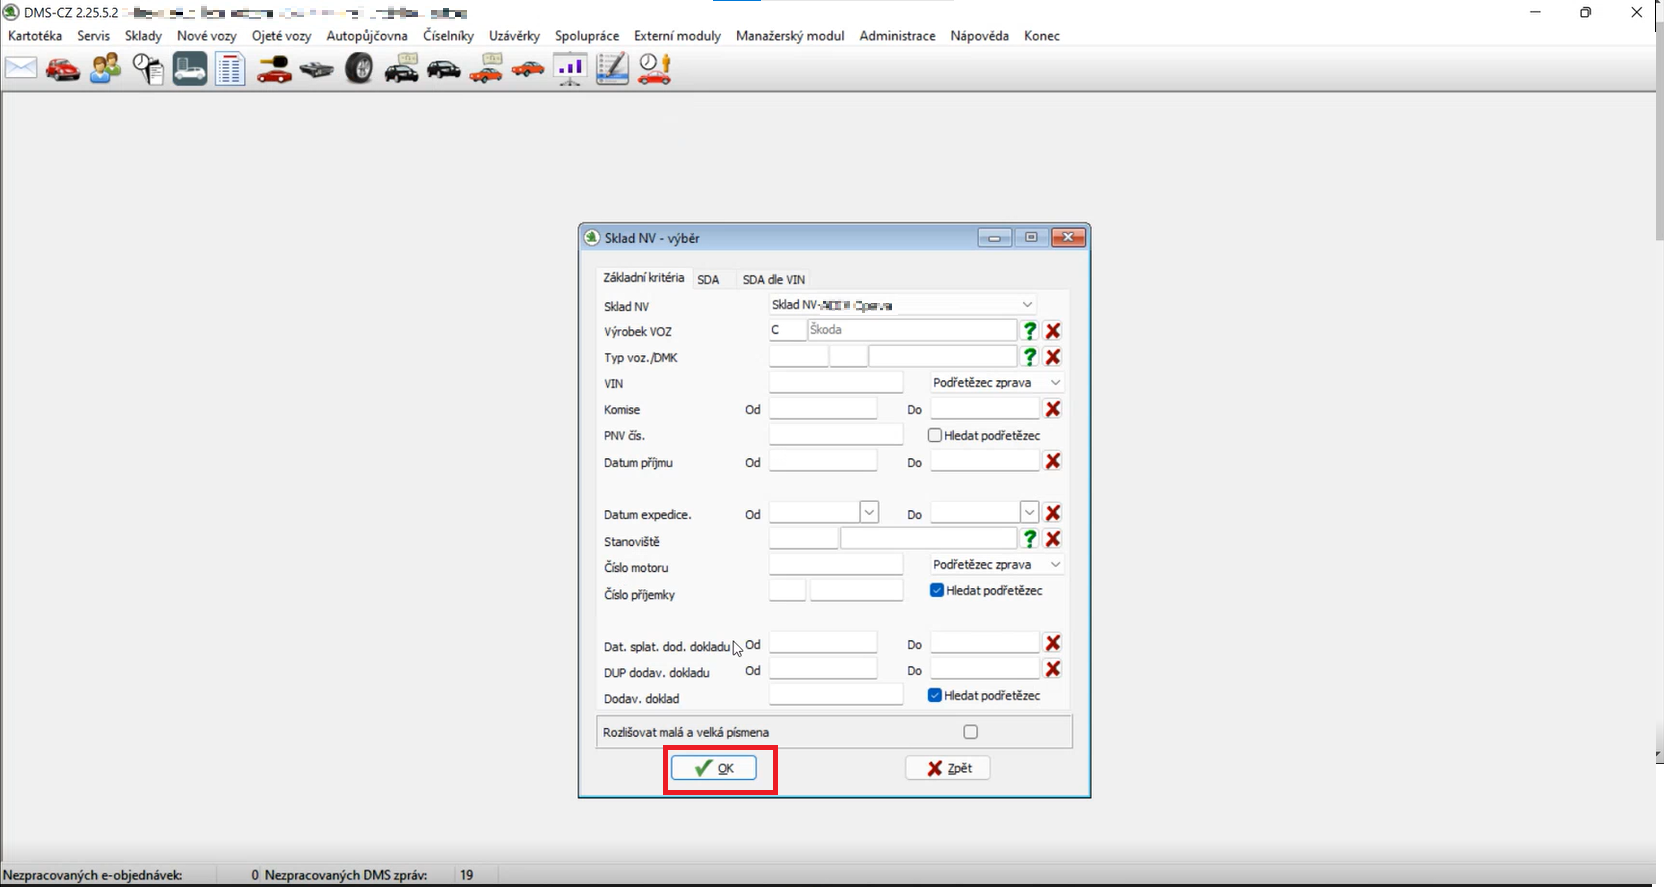The height and width of the screenshot is (887, 1664).
Task: Toggle Rozlišovat malá a velká písmena checkbox
Action: pos(970,732)
